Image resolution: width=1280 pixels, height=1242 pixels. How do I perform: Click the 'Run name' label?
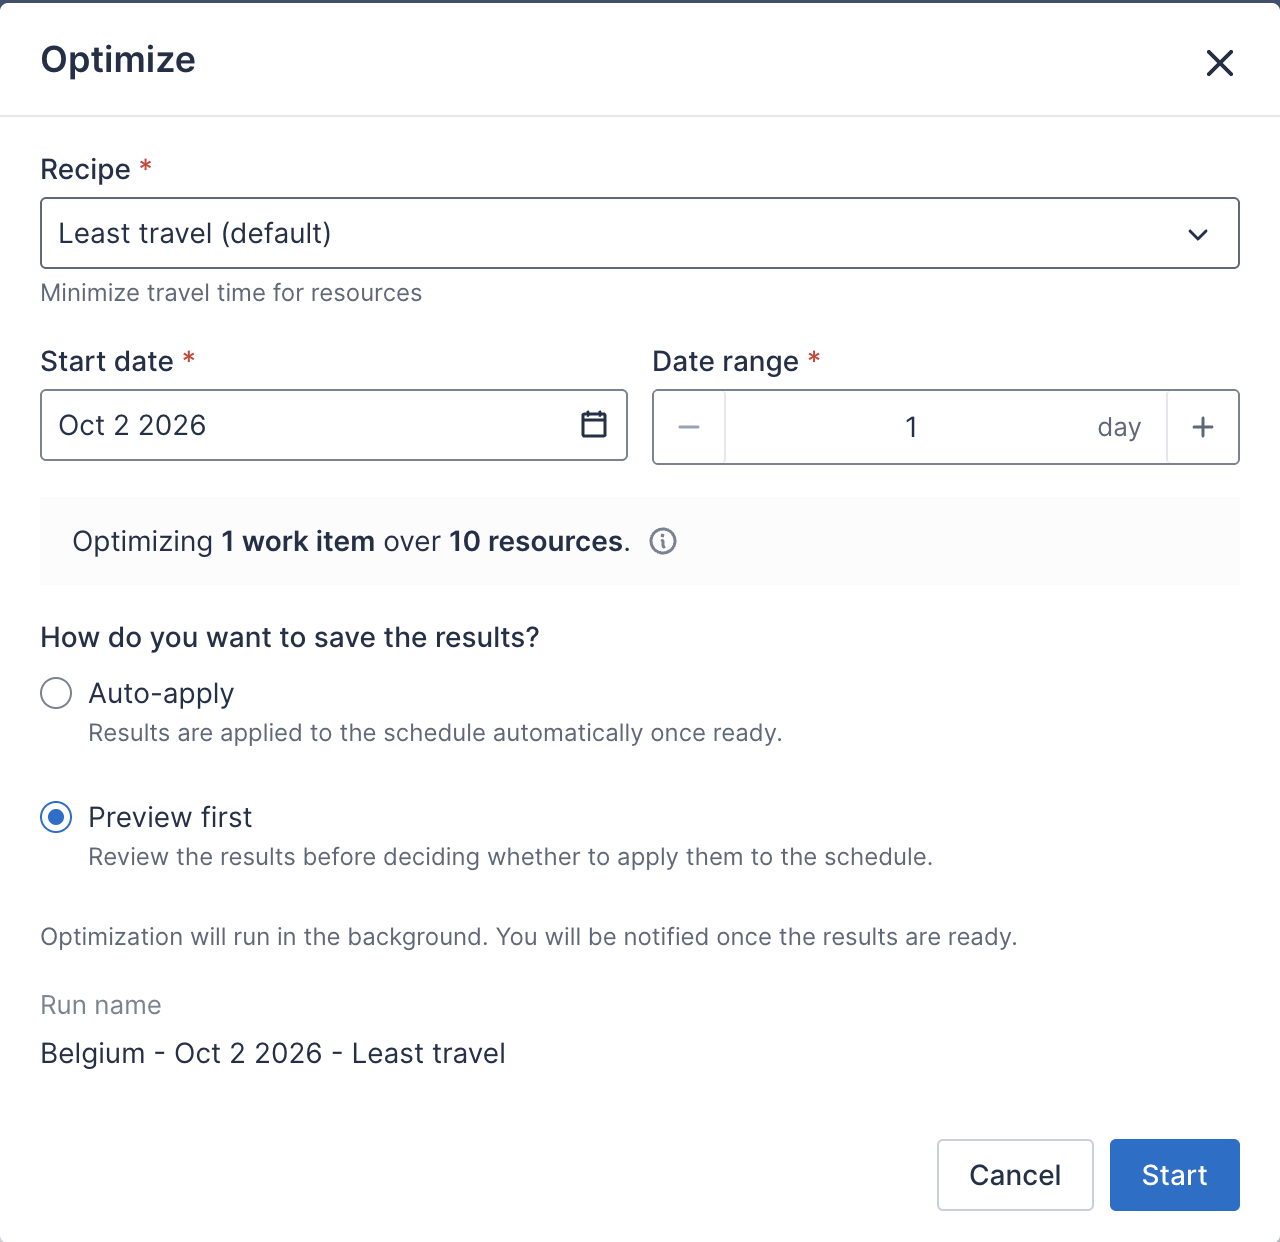(x=101, y=1005)
